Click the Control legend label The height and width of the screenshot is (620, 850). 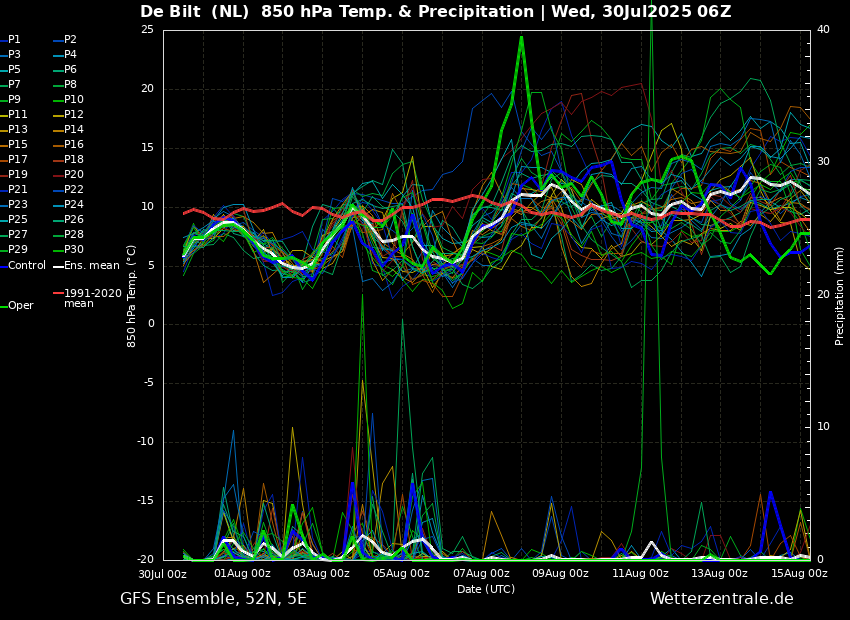[x=27, y=266]
